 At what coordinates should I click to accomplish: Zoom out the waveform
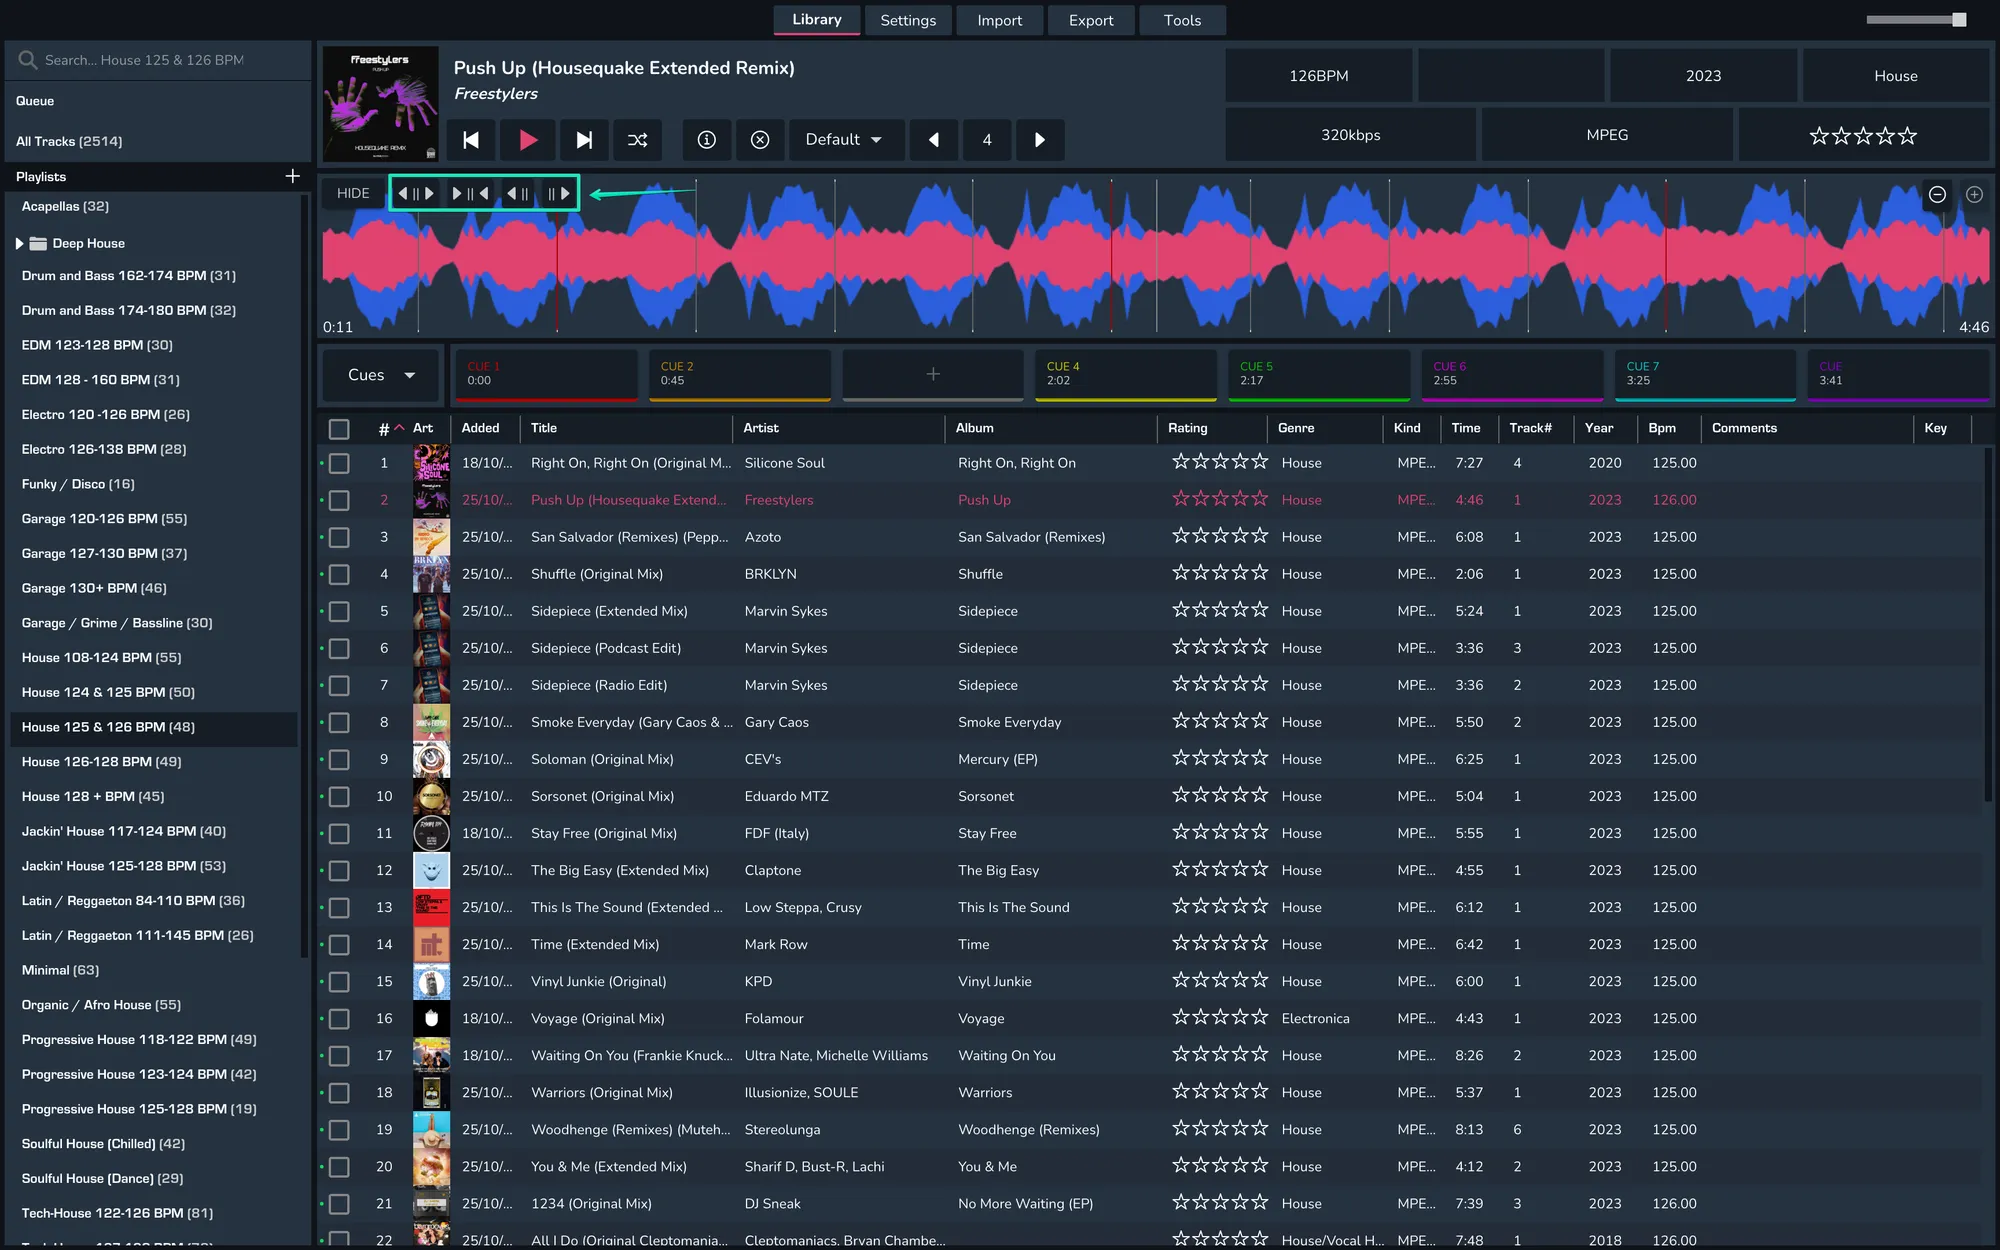[x=1937, y=195]
